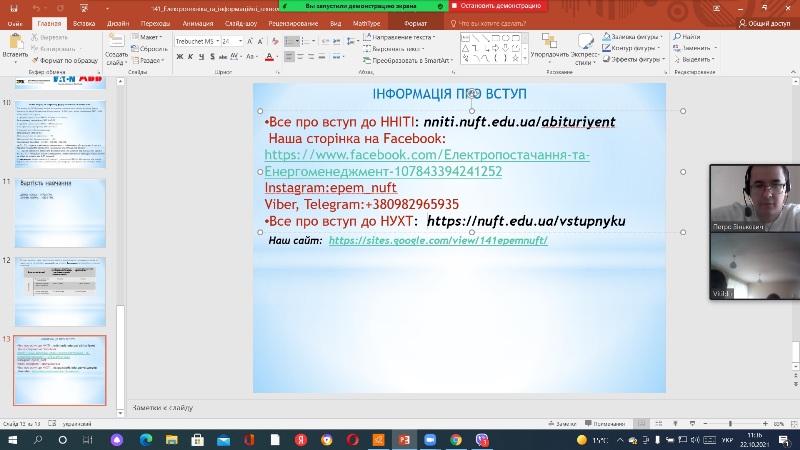Switch to the Анимация tab

click(x=197, y=23)
